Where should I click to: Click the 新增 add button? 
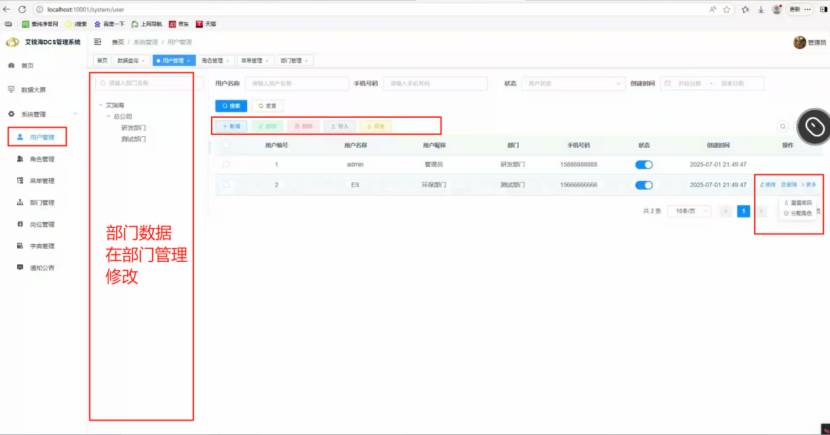click(231, 126)
